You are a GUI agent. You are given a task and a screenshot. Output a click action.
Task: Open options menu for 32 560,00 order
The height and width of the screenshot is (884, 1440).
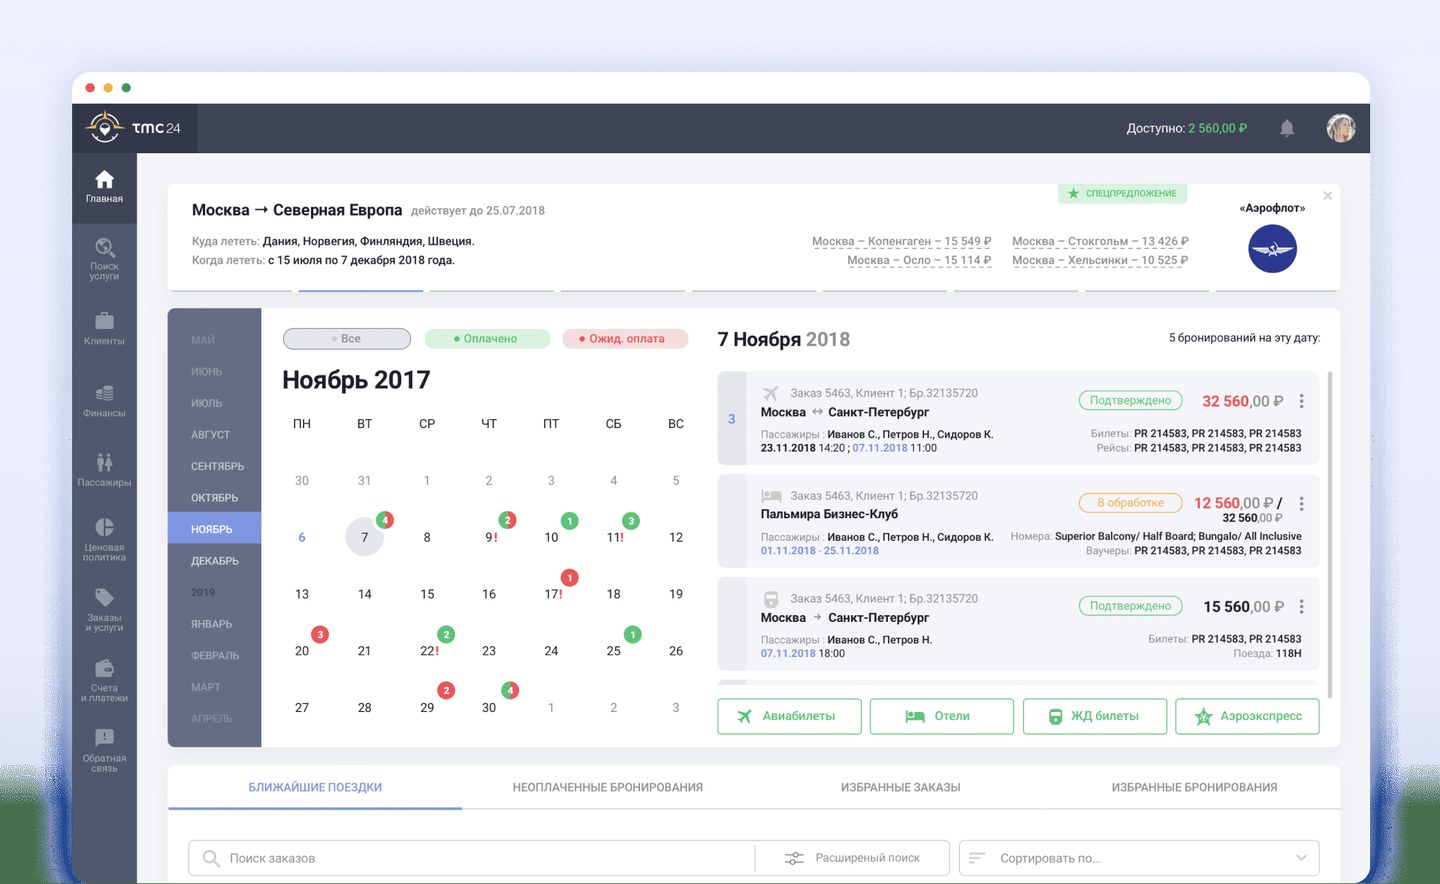(x=1301, y=401)
